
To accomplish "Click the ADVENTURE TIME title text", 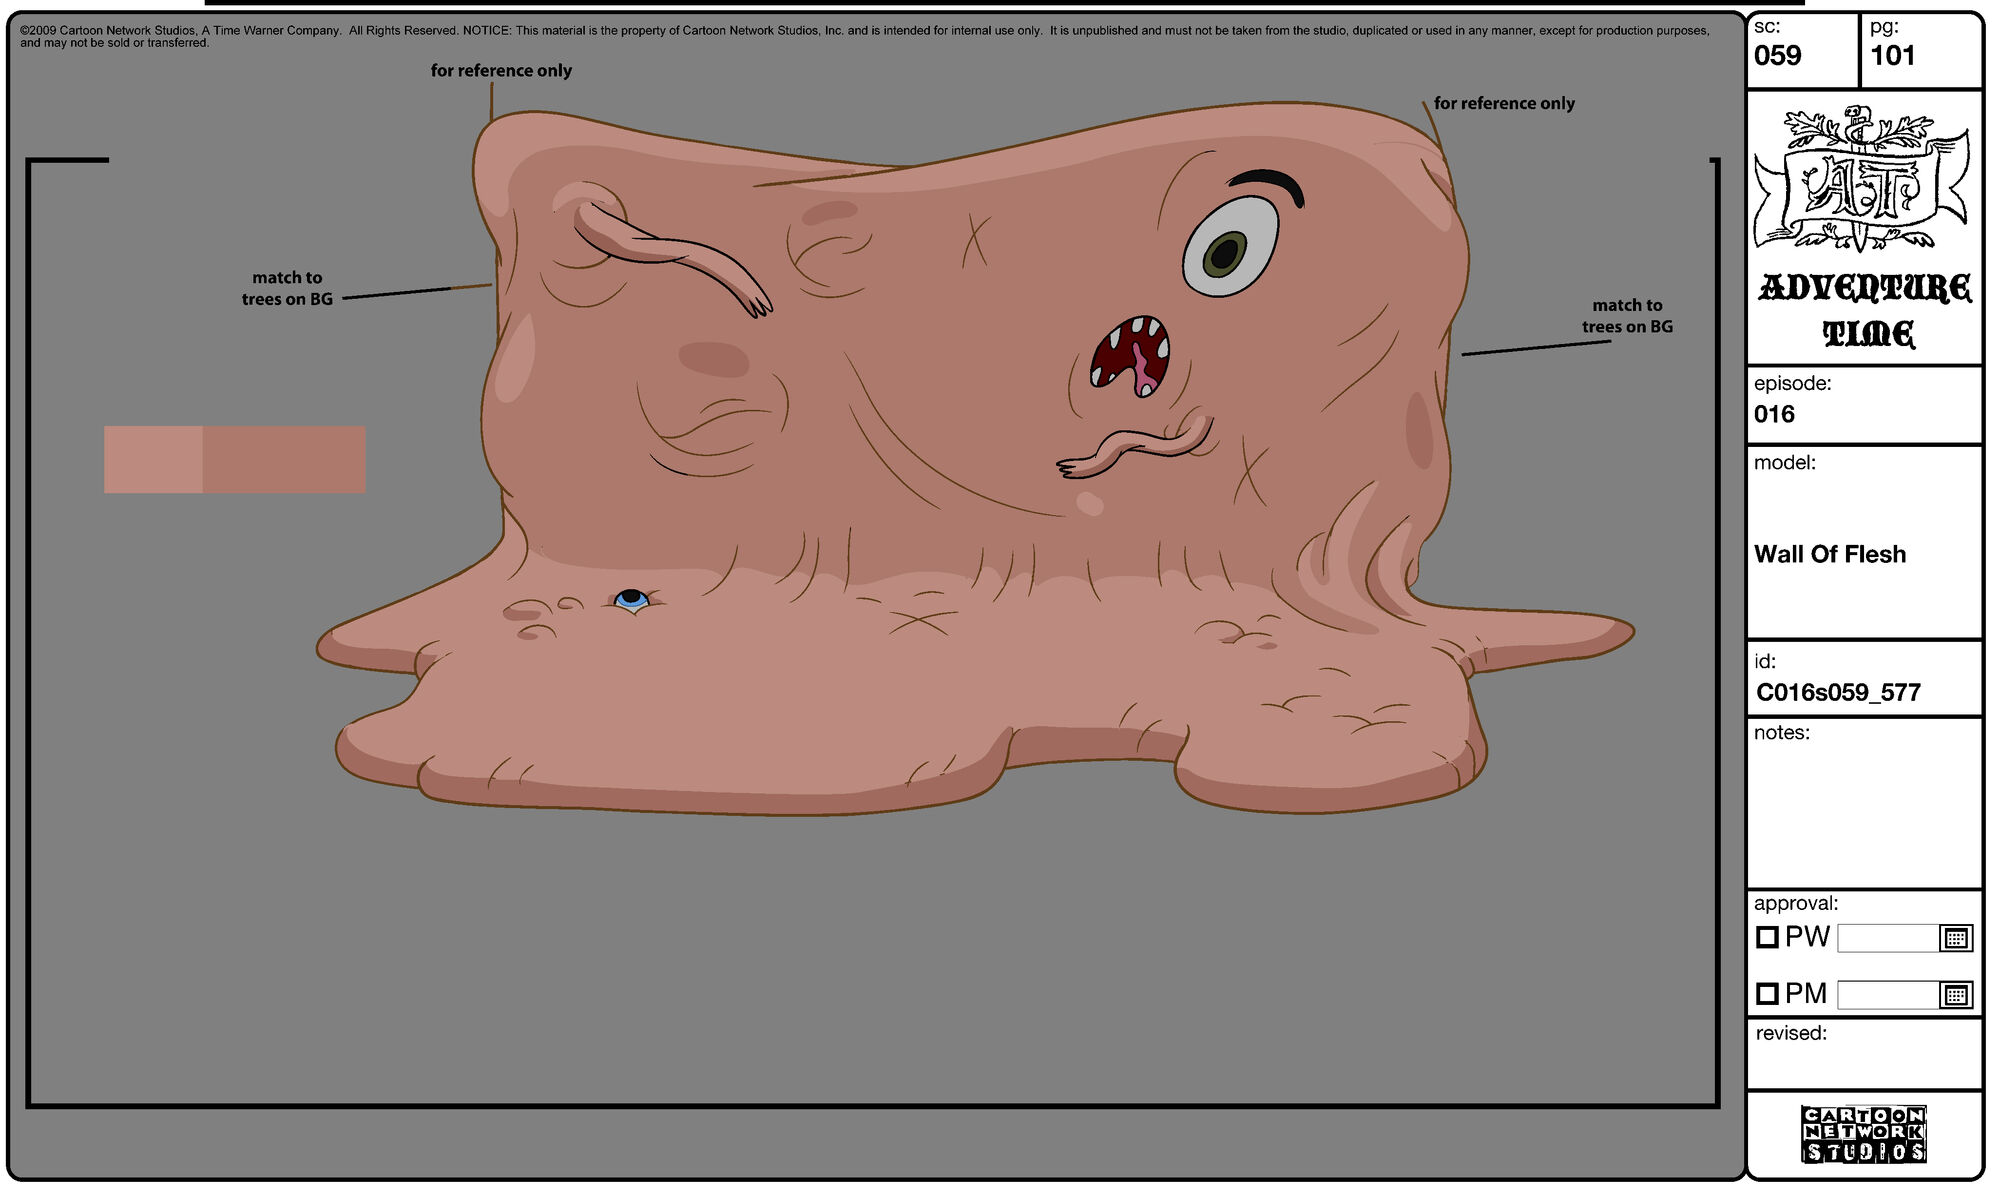I will pos(1866,310).
